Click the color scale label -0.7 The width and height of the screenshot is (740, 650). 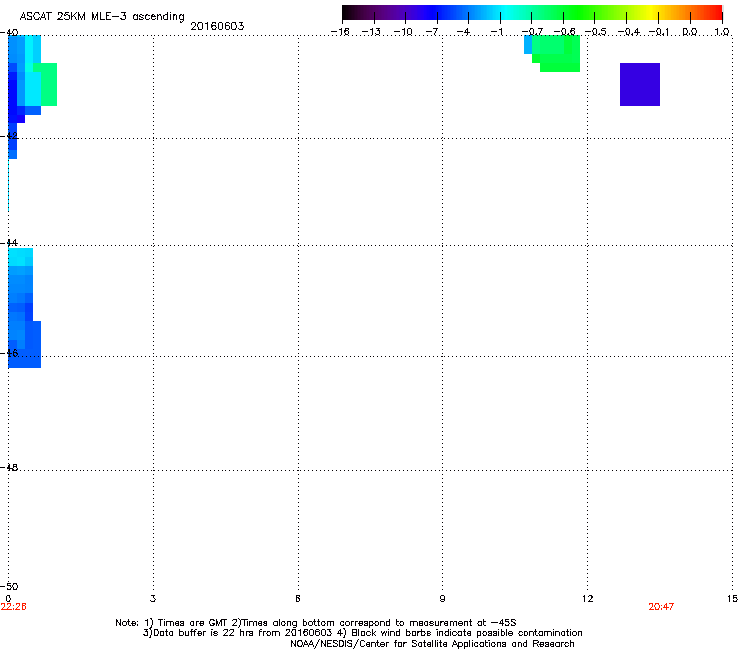(x=533, y=32)
